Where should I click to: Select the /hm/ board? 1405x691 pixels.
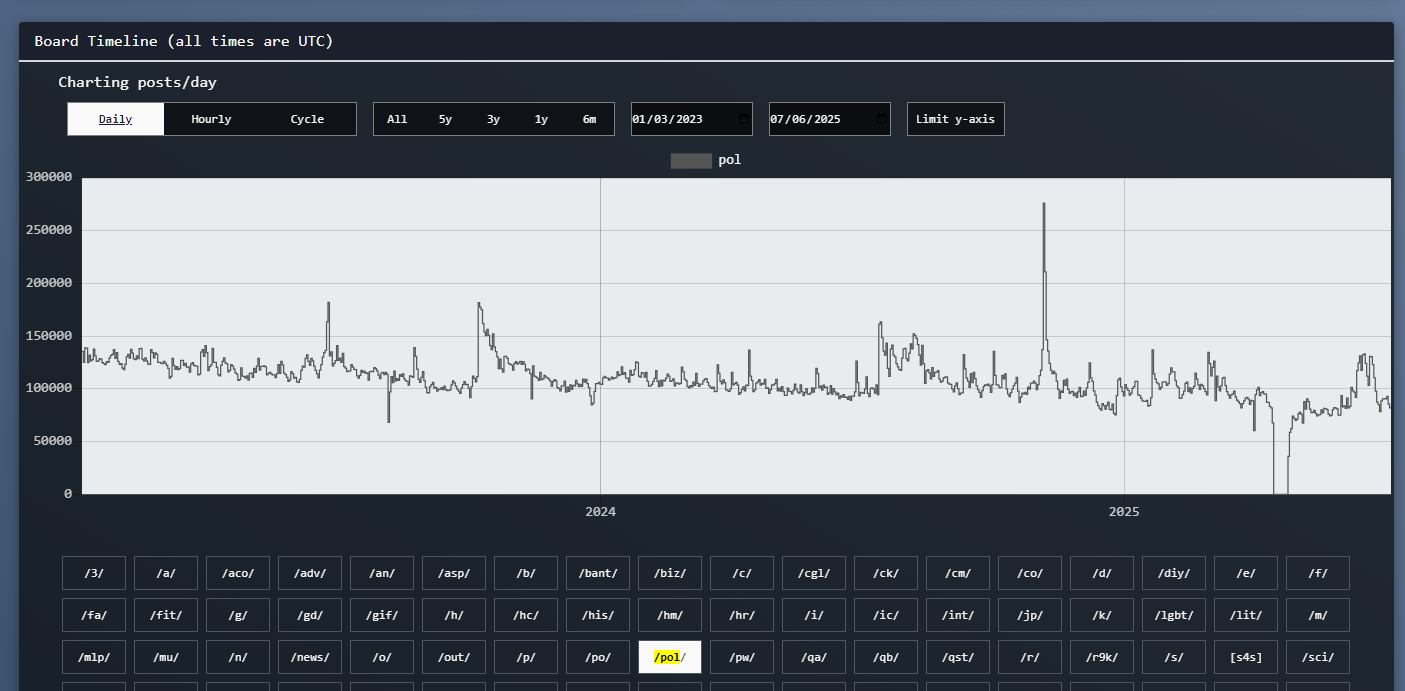coord(670,615)
